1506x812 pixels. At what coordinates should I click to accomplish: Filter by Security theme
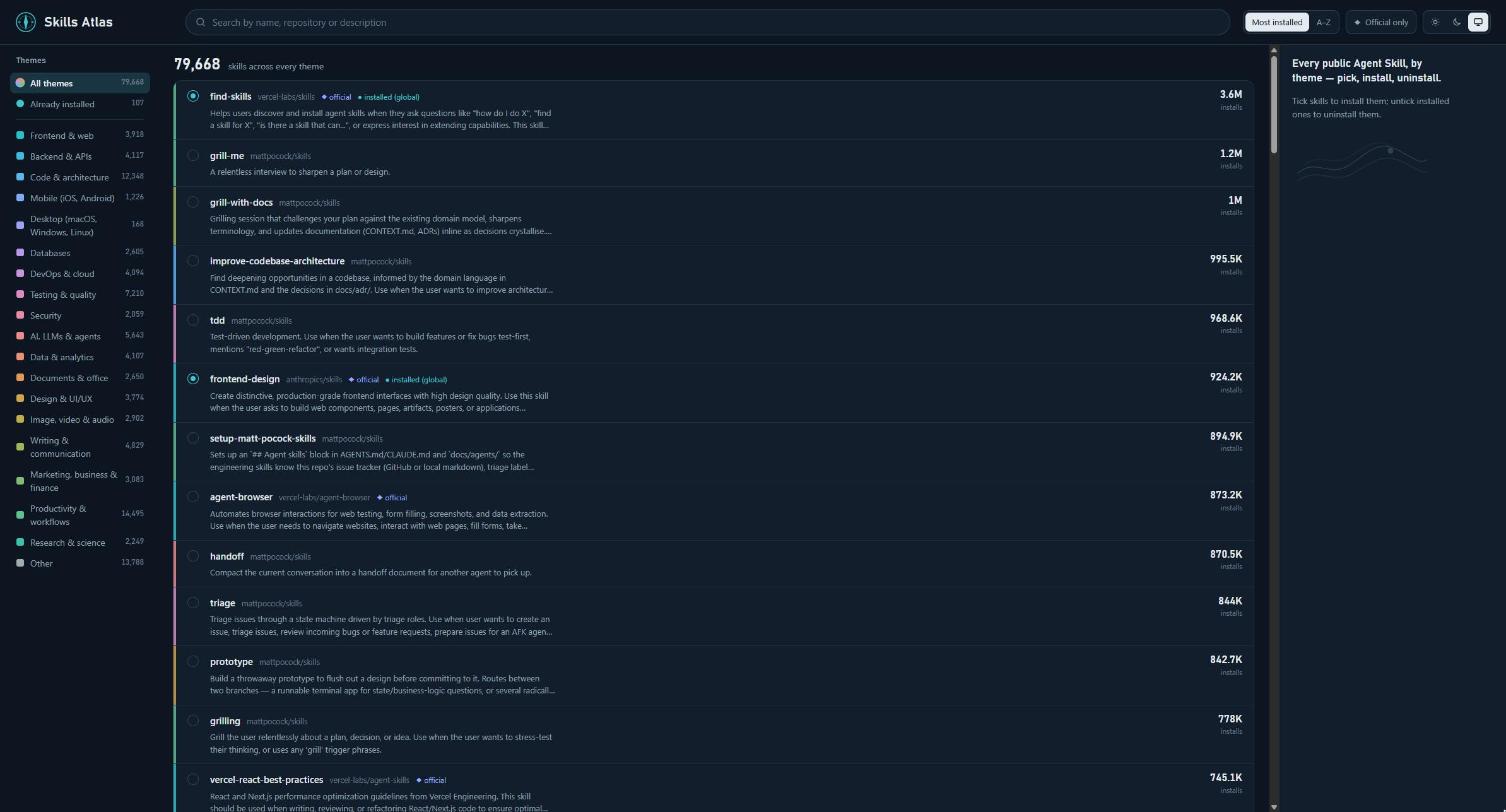click(x=80, y=315)
